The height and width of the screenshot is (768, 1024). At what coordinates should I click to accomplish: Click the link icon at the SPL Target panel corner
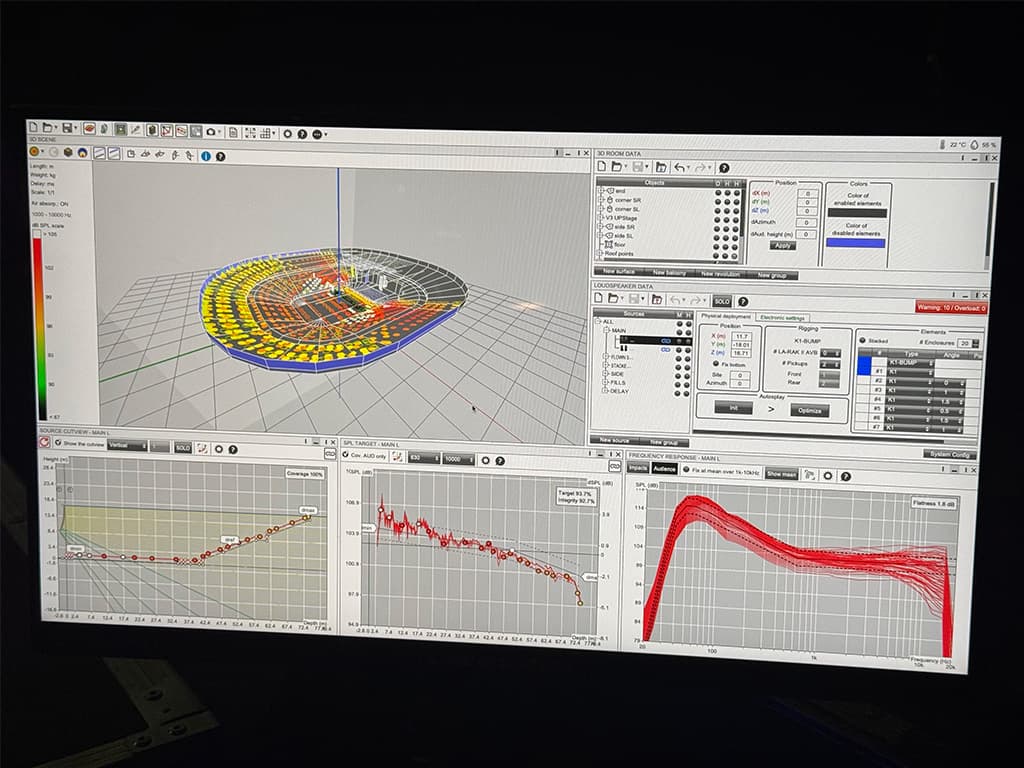613,466
